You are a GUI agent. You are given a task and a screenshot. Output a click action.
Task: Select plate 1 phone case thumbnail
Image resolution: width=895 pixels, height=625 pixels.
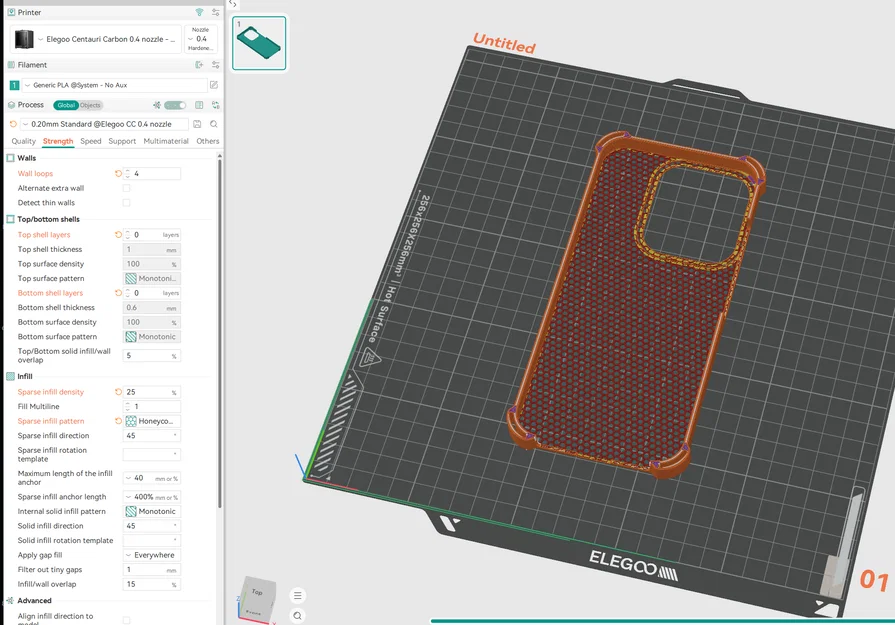pyautogui.click(x=259, y=43)
